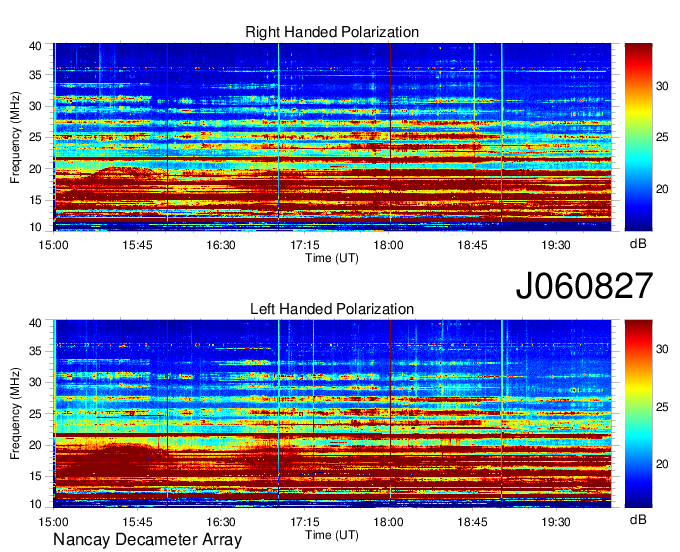Click 18:00 tick on Right Handed time axis
The width and height of the screenshot is (680, 552).
click(x=389, y=245)
